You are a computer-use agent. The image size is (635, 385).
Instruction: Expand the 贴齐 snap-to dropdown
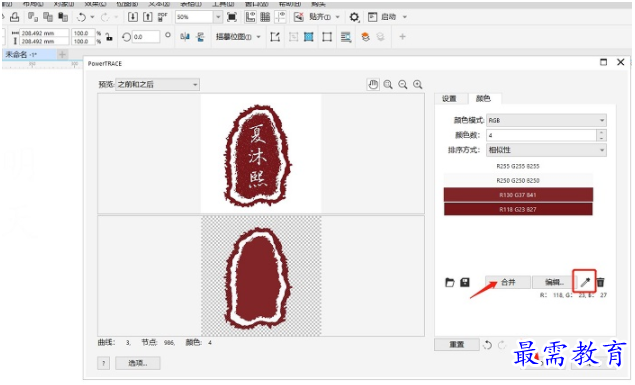coord(337,17)
